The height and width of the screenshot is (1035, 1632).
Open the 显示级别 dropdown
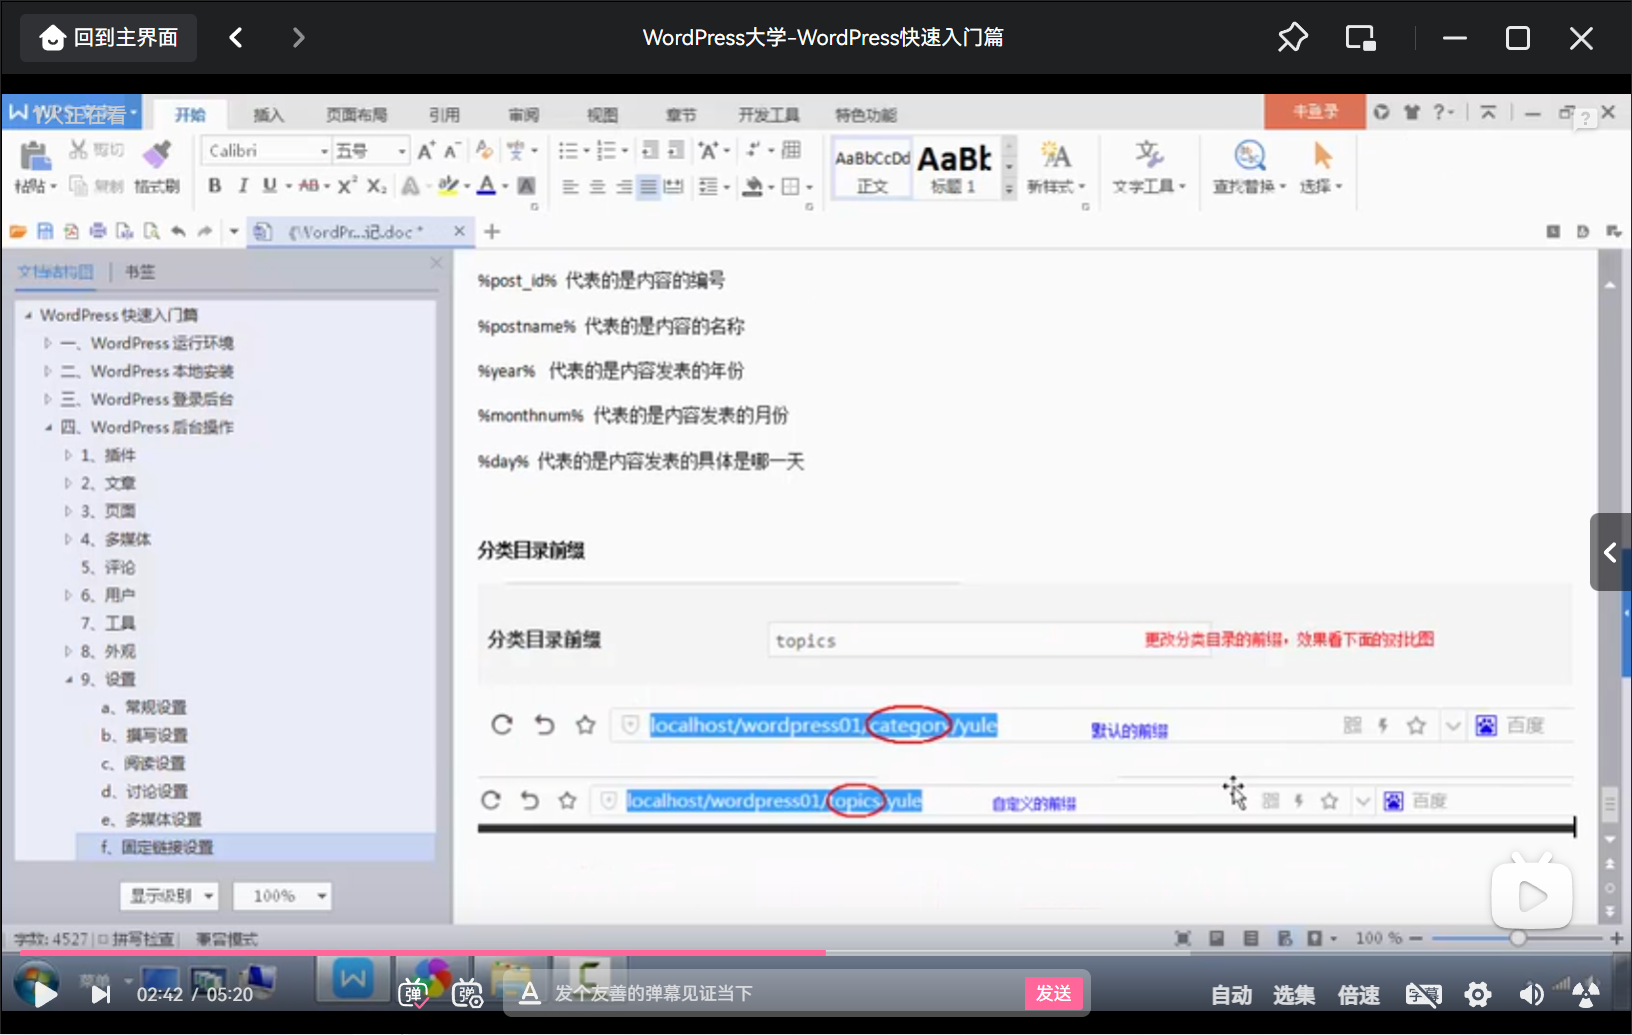[x=169, y=896]
